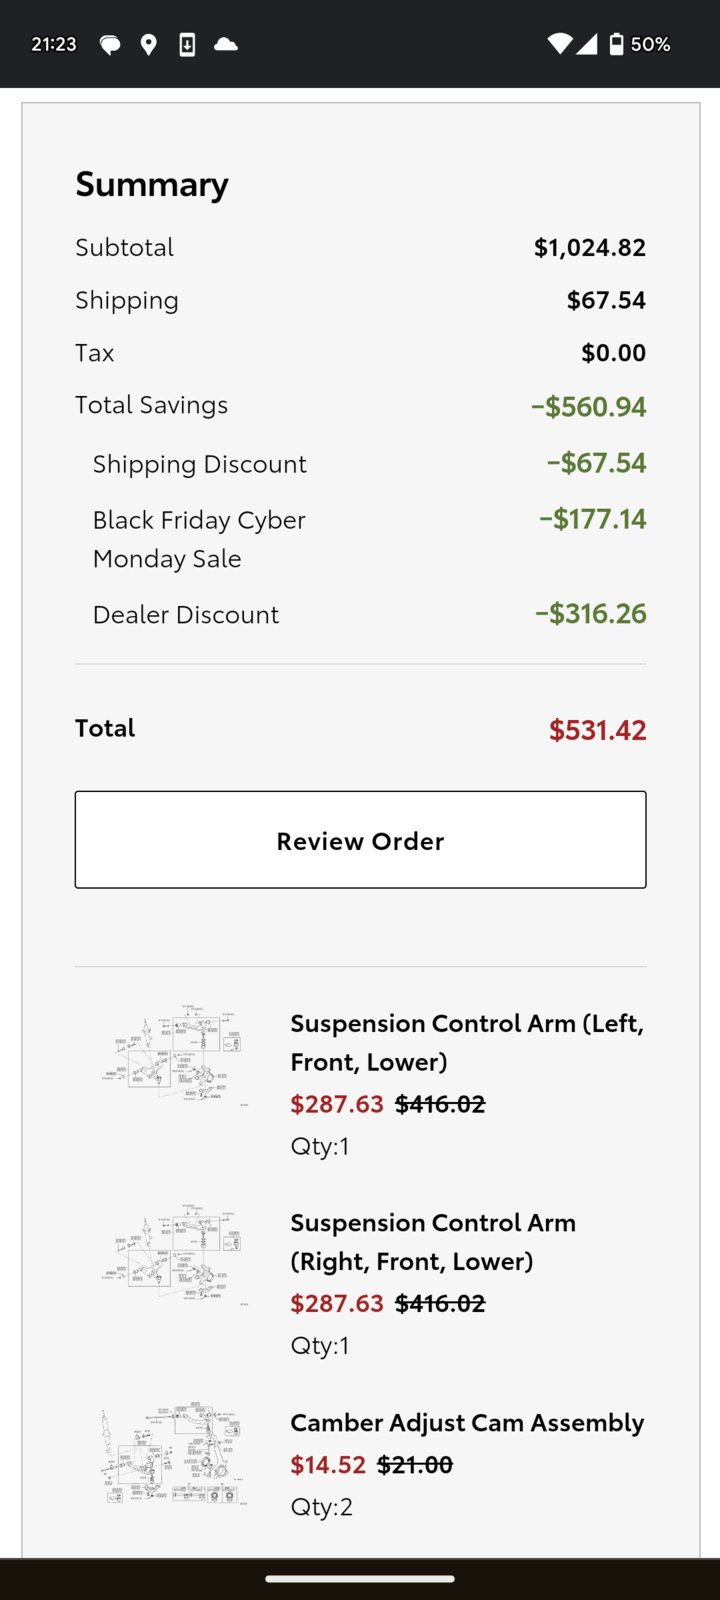Tap the location pin status icon
Viewport: 720px width, 1600px height.
pyautogui.click(x=149, y=44)
